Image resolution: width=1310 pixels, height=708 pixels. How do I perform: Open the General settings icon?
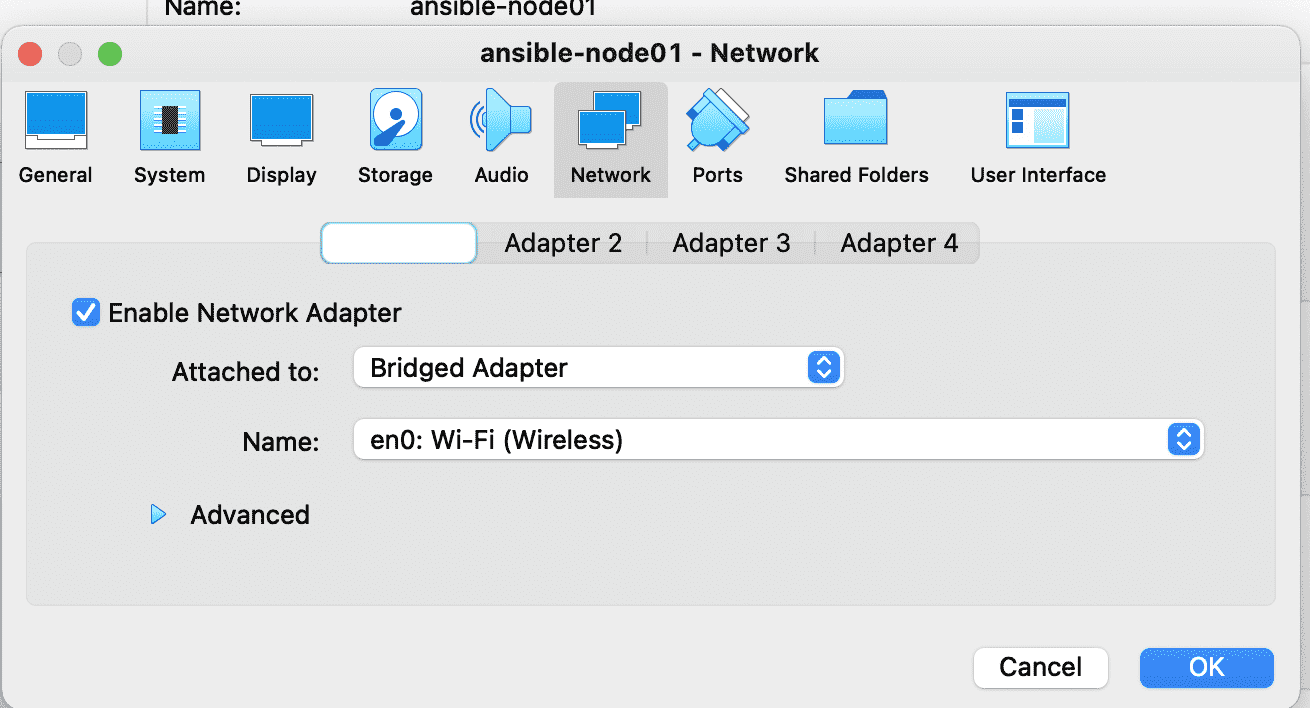pyautogui.click(x=55, y=121)
